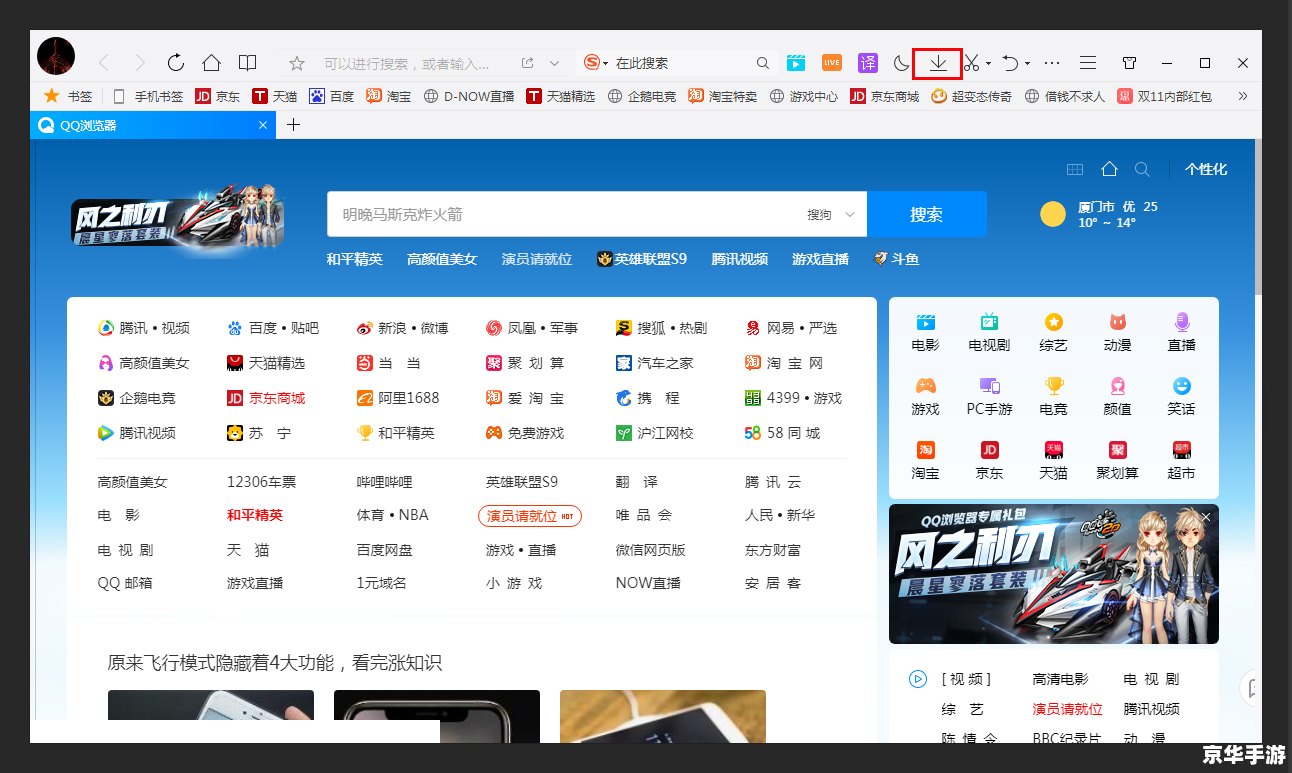Open 聚划算 category icon
Screen dimensions: 1292x773
1117,461
